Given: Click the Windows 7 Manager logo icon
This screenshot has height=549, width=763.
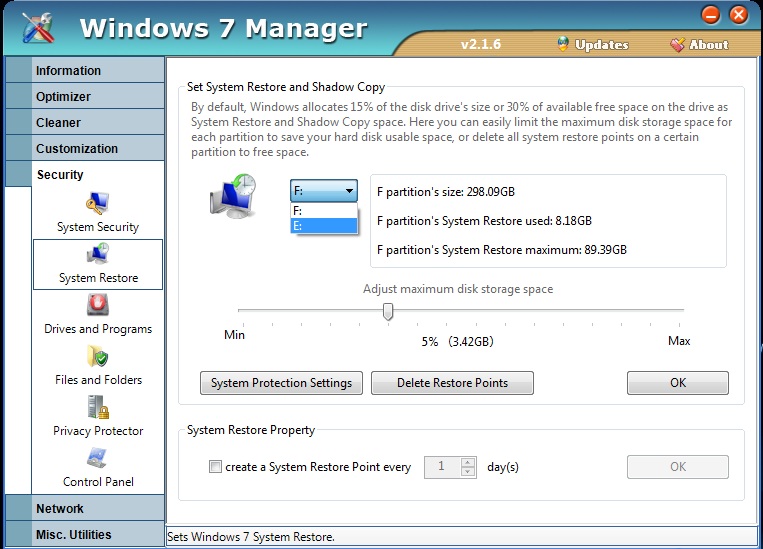Looking at the screenshot, I should pos(37,28).
